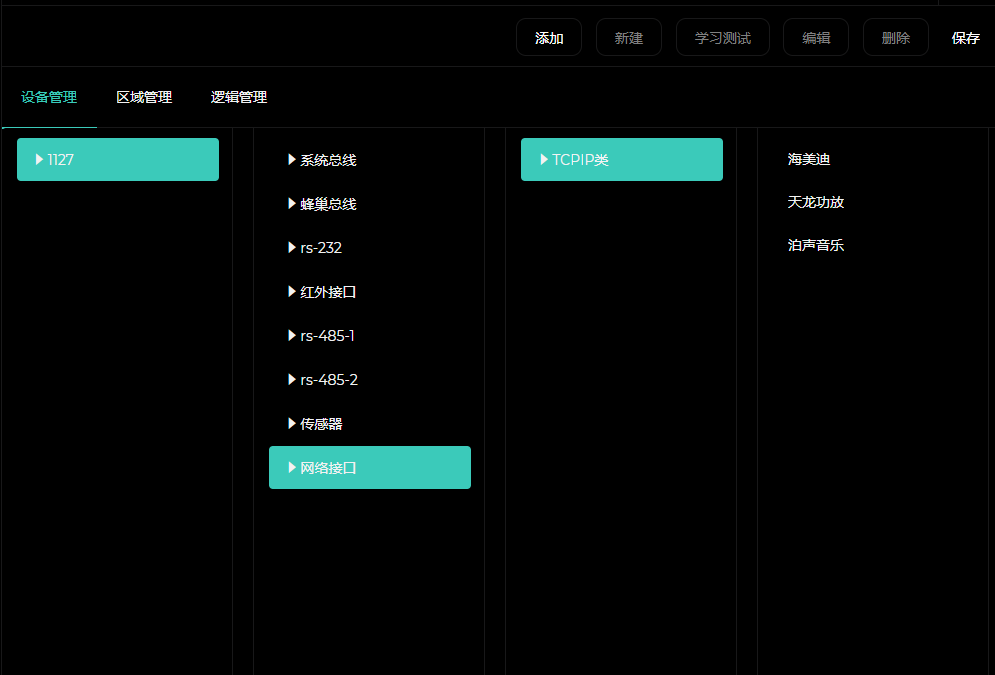The image size is (995, 675).
Task: Select 海美迪 from the device list
Action: [809, 159]
